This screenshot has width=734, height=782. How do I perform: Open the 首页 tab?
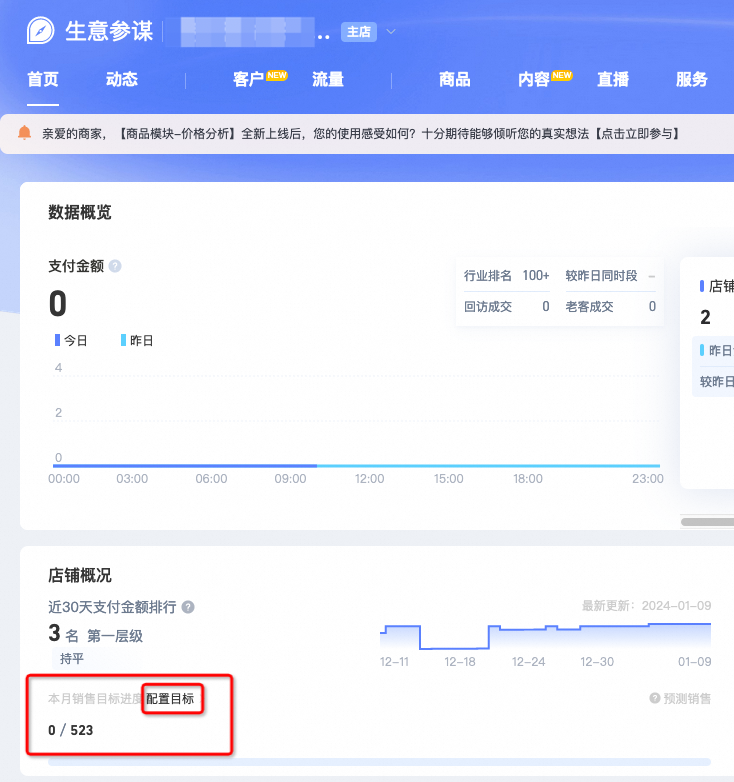coord(43,79)
